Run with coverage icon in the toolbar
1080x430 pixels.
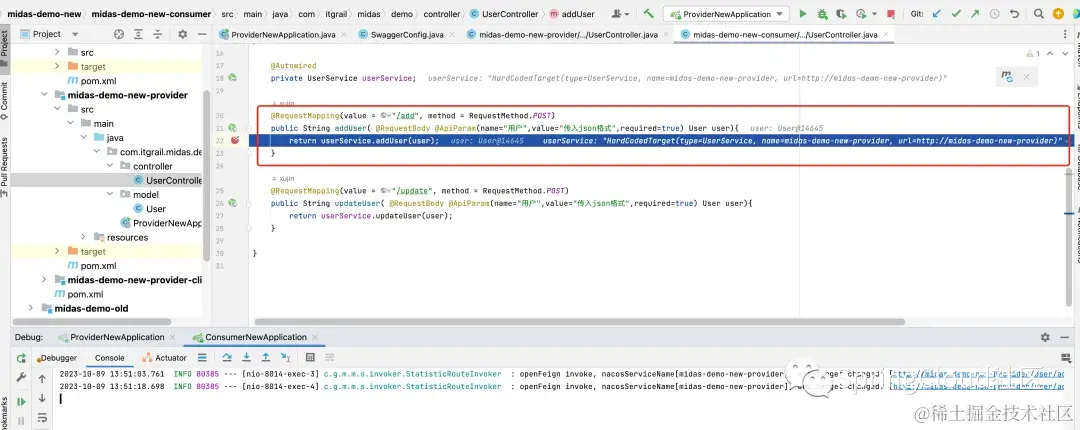[x=840, y=14]
